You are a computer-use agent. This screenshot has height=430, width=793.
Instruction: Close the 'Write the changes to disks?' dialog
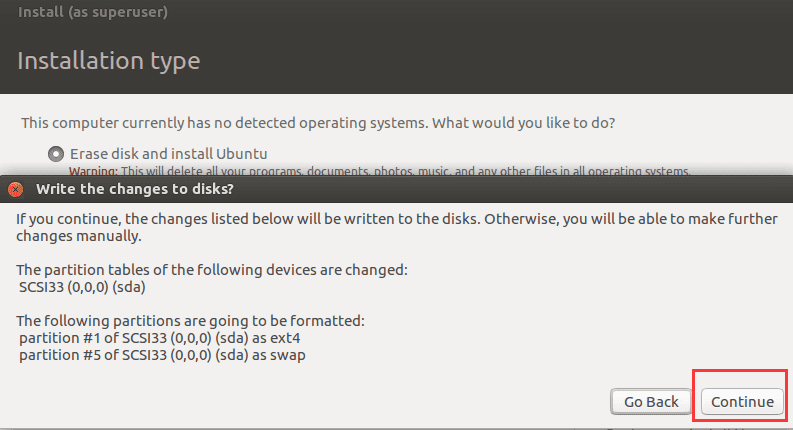(x=16, y=189)
